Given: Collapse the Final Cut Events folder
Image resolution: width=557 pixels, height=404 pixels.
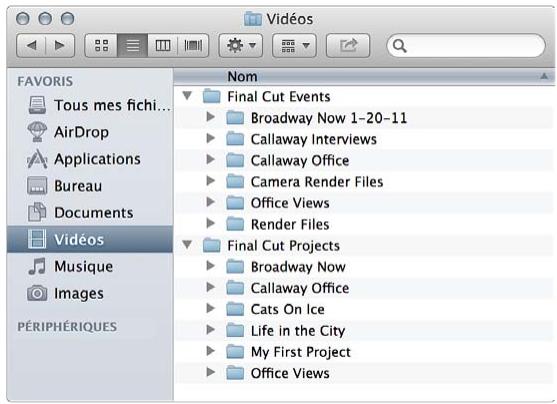Looking at the screenshot, I should coord(187,96).
